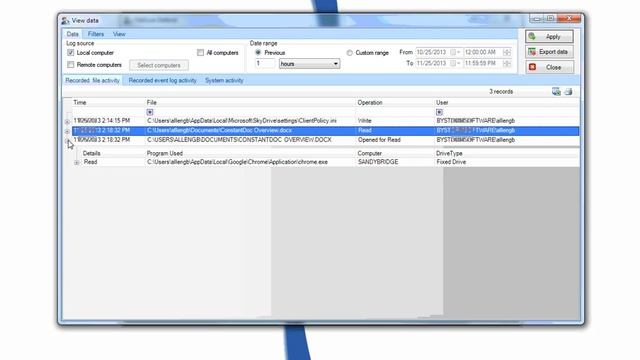
Task: Click the SANDYBRIDGE computer cell
Action: click(378, 162)
